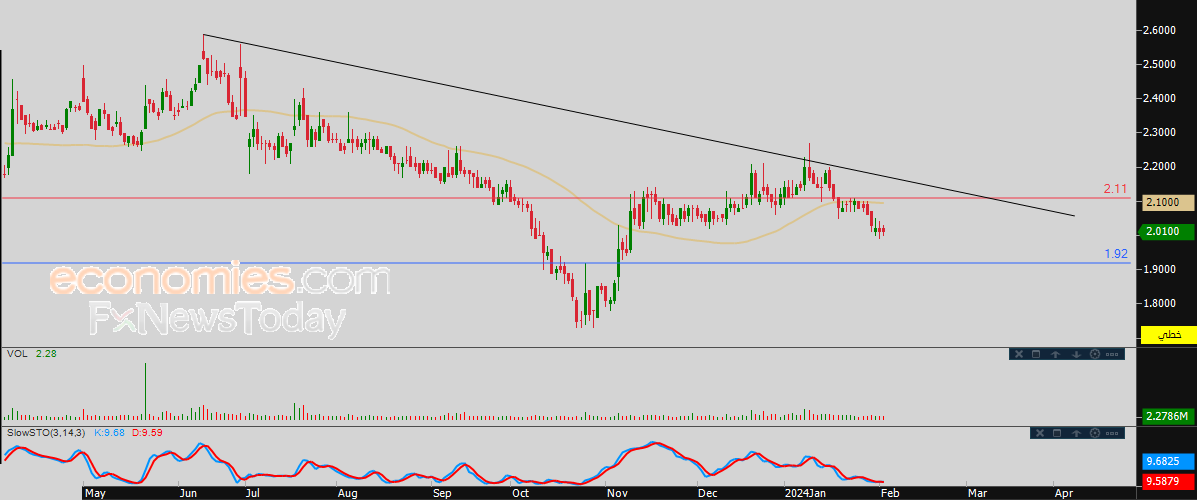Select the SlowSTO(3,14,3) indicator label
This screenshot has width=1197, height=500.
coord(46,432)
